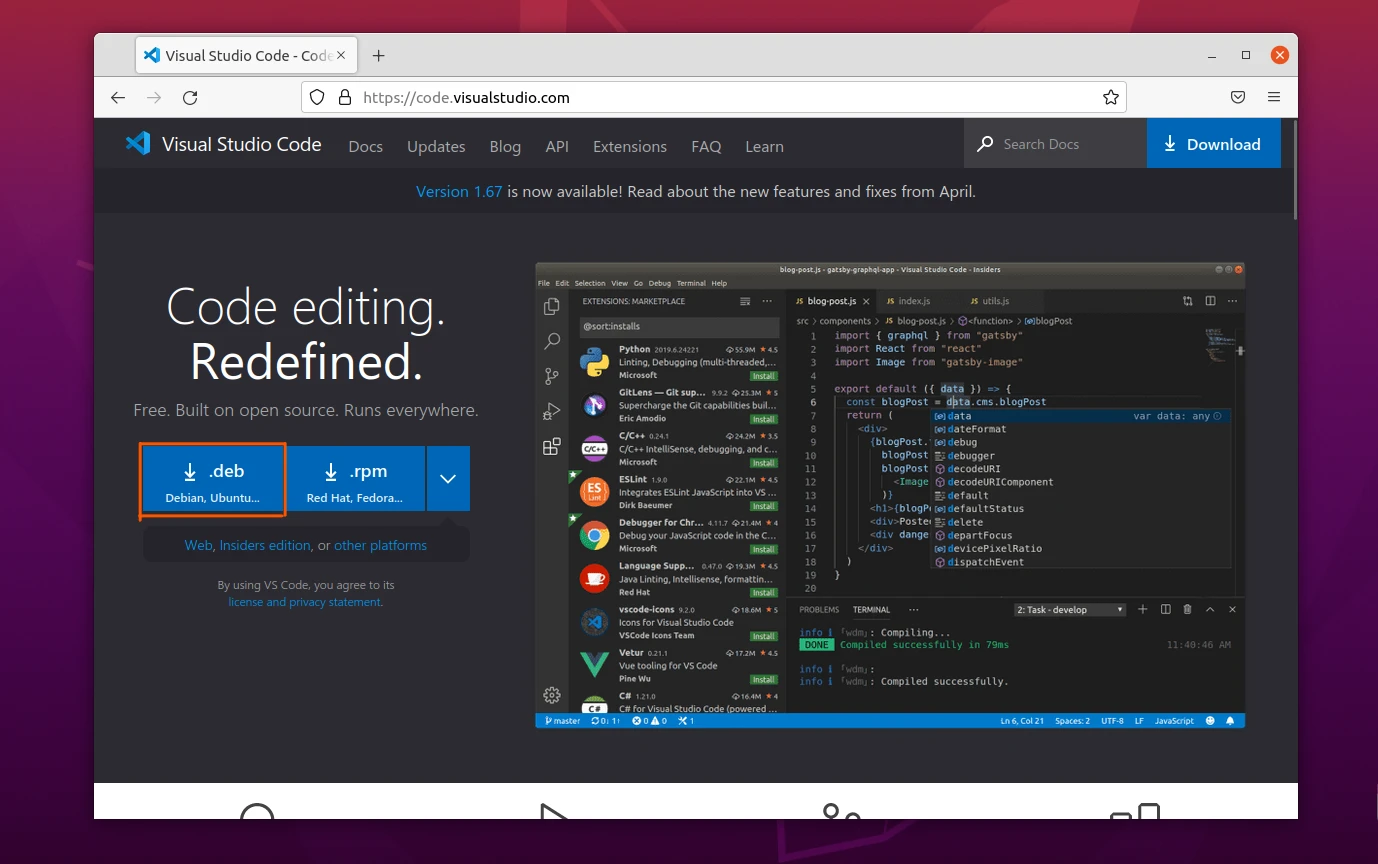Viewport: 1378px width, 864px height.
Task: Select the Search icon in the activity bar
Action: [x=551, y=341]
